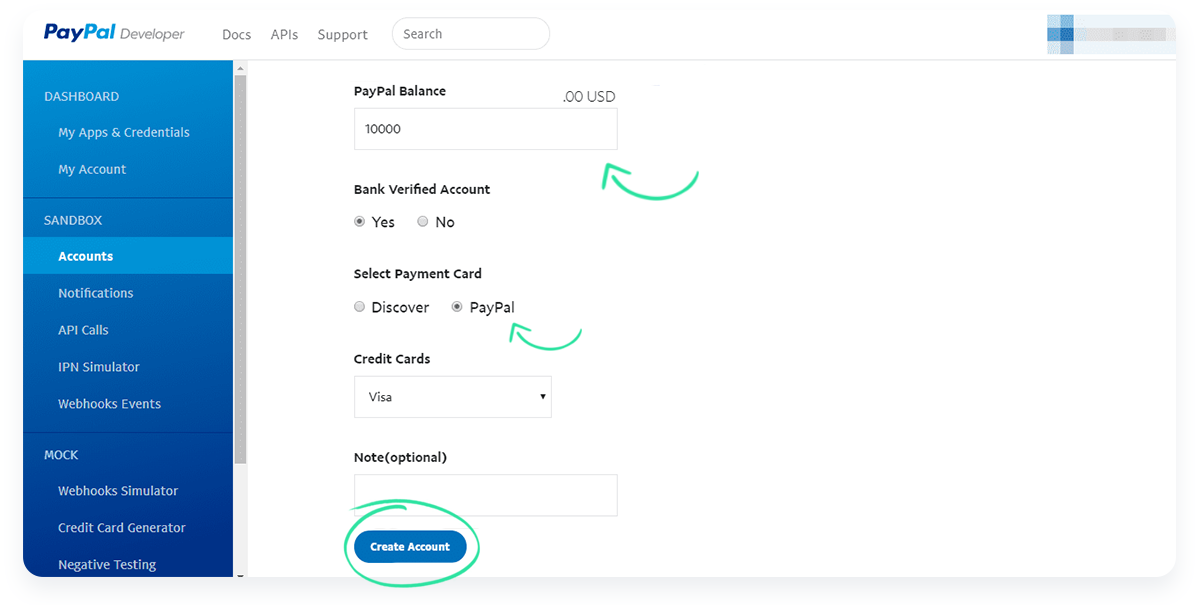The image size is (1200, 605).
Task: Click the sidebar scrollbar down arrow
Action: click(x=240, y=574)
